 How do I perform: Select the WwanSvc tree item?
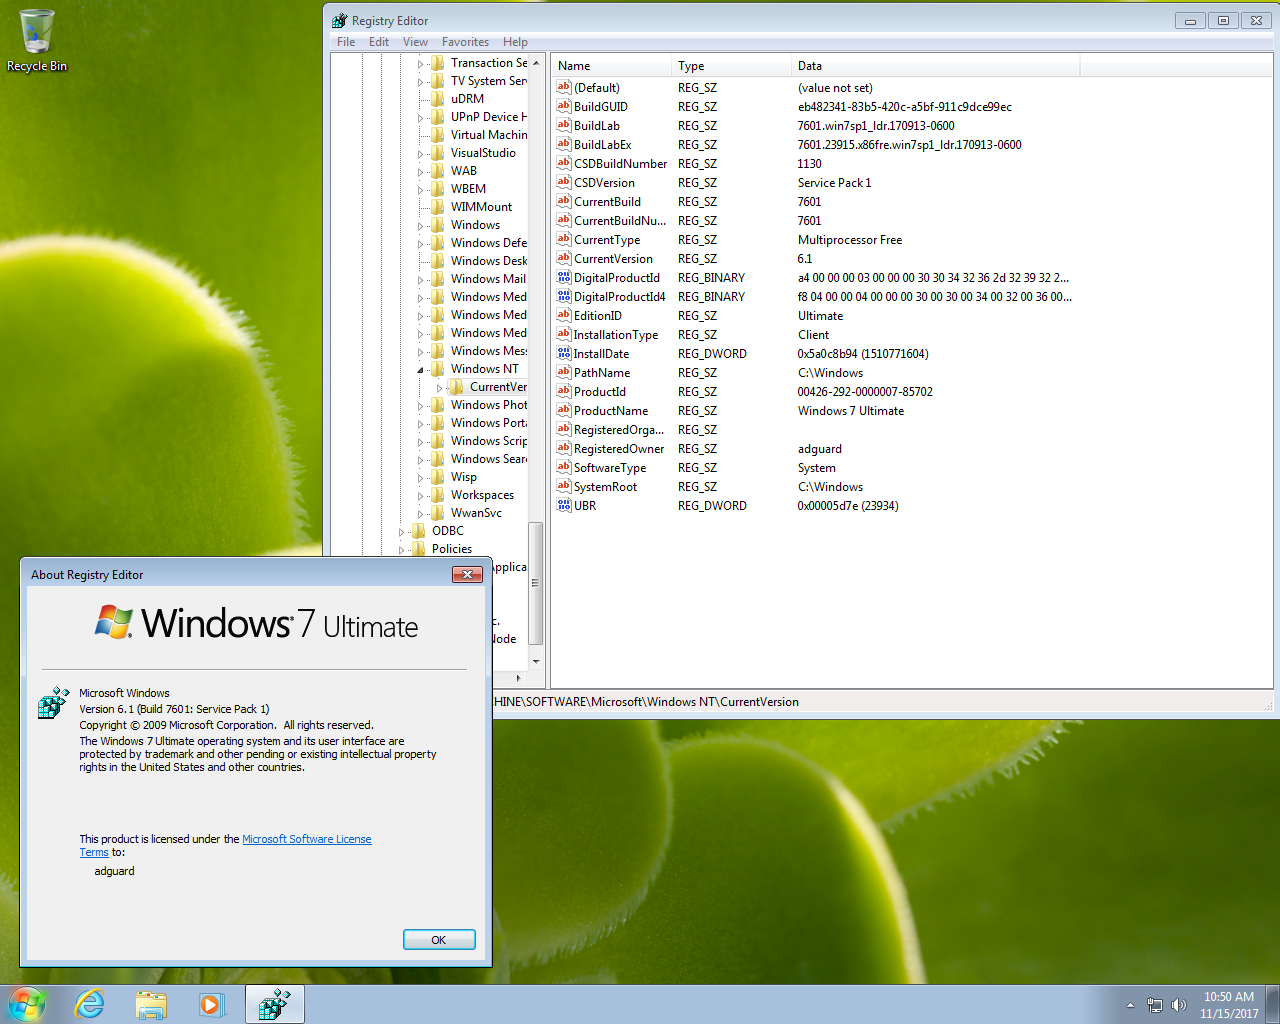(476, 512)
